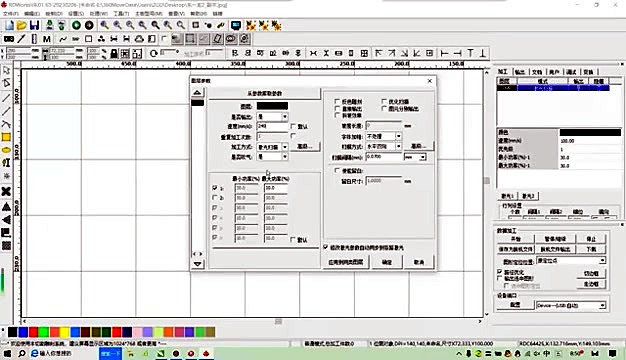Viewport: 626px width, 360px height.
Task: Open the processing-mode dropdown showing laser scan
Action: tap(285, 147)
